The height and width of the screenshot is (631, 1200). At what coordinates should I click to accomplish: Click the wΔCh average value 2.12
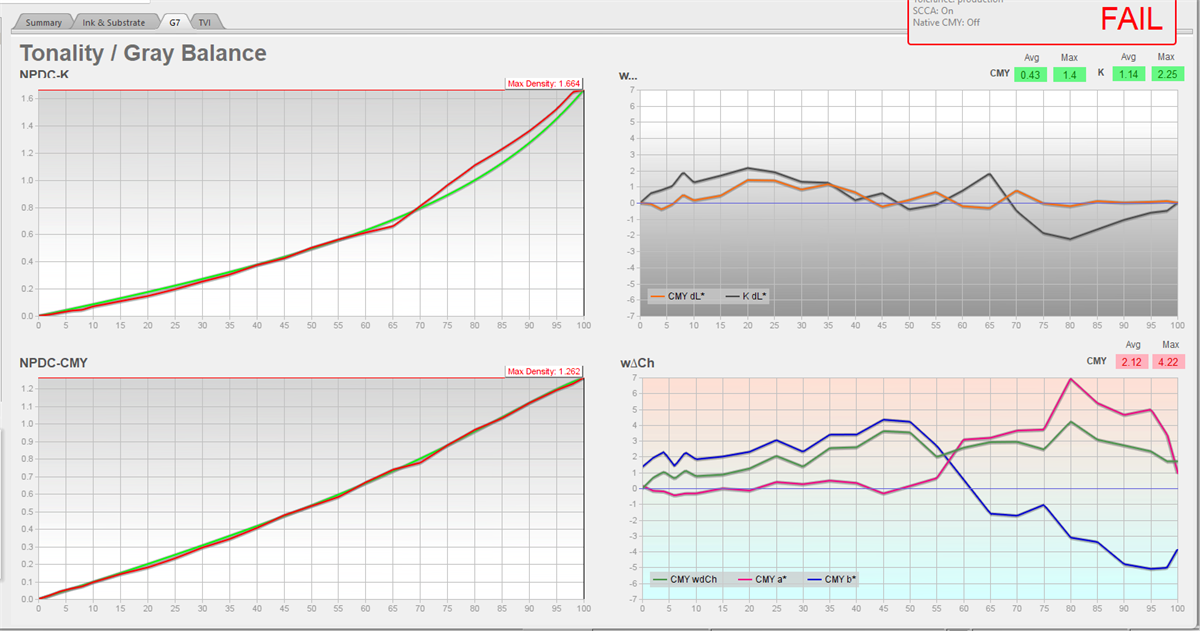pyautogui.click(x=1131, y=361)
